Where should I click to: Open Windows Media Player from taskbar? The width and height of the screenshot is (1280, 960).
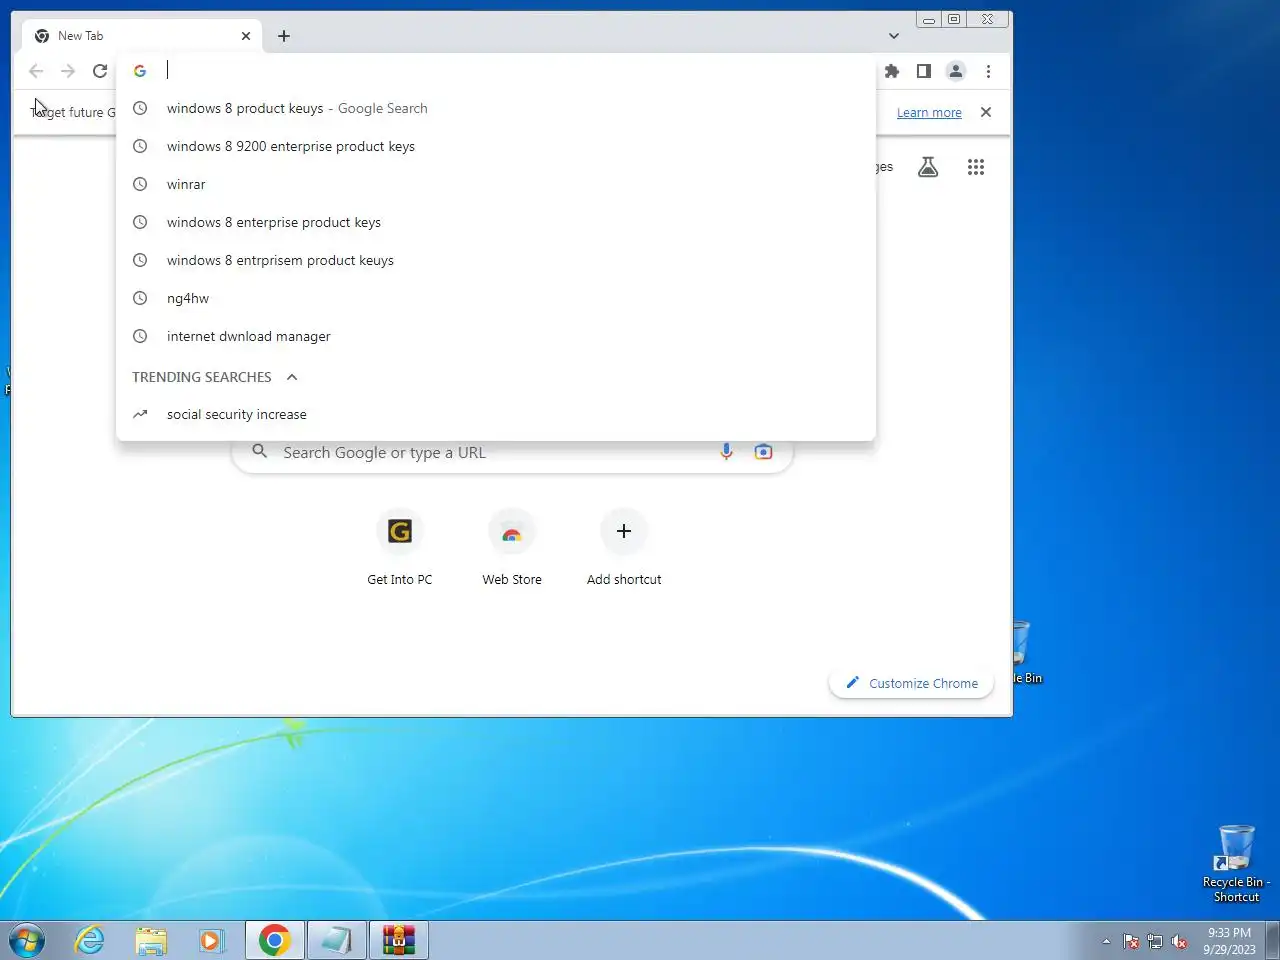click(x=212, y=940)
